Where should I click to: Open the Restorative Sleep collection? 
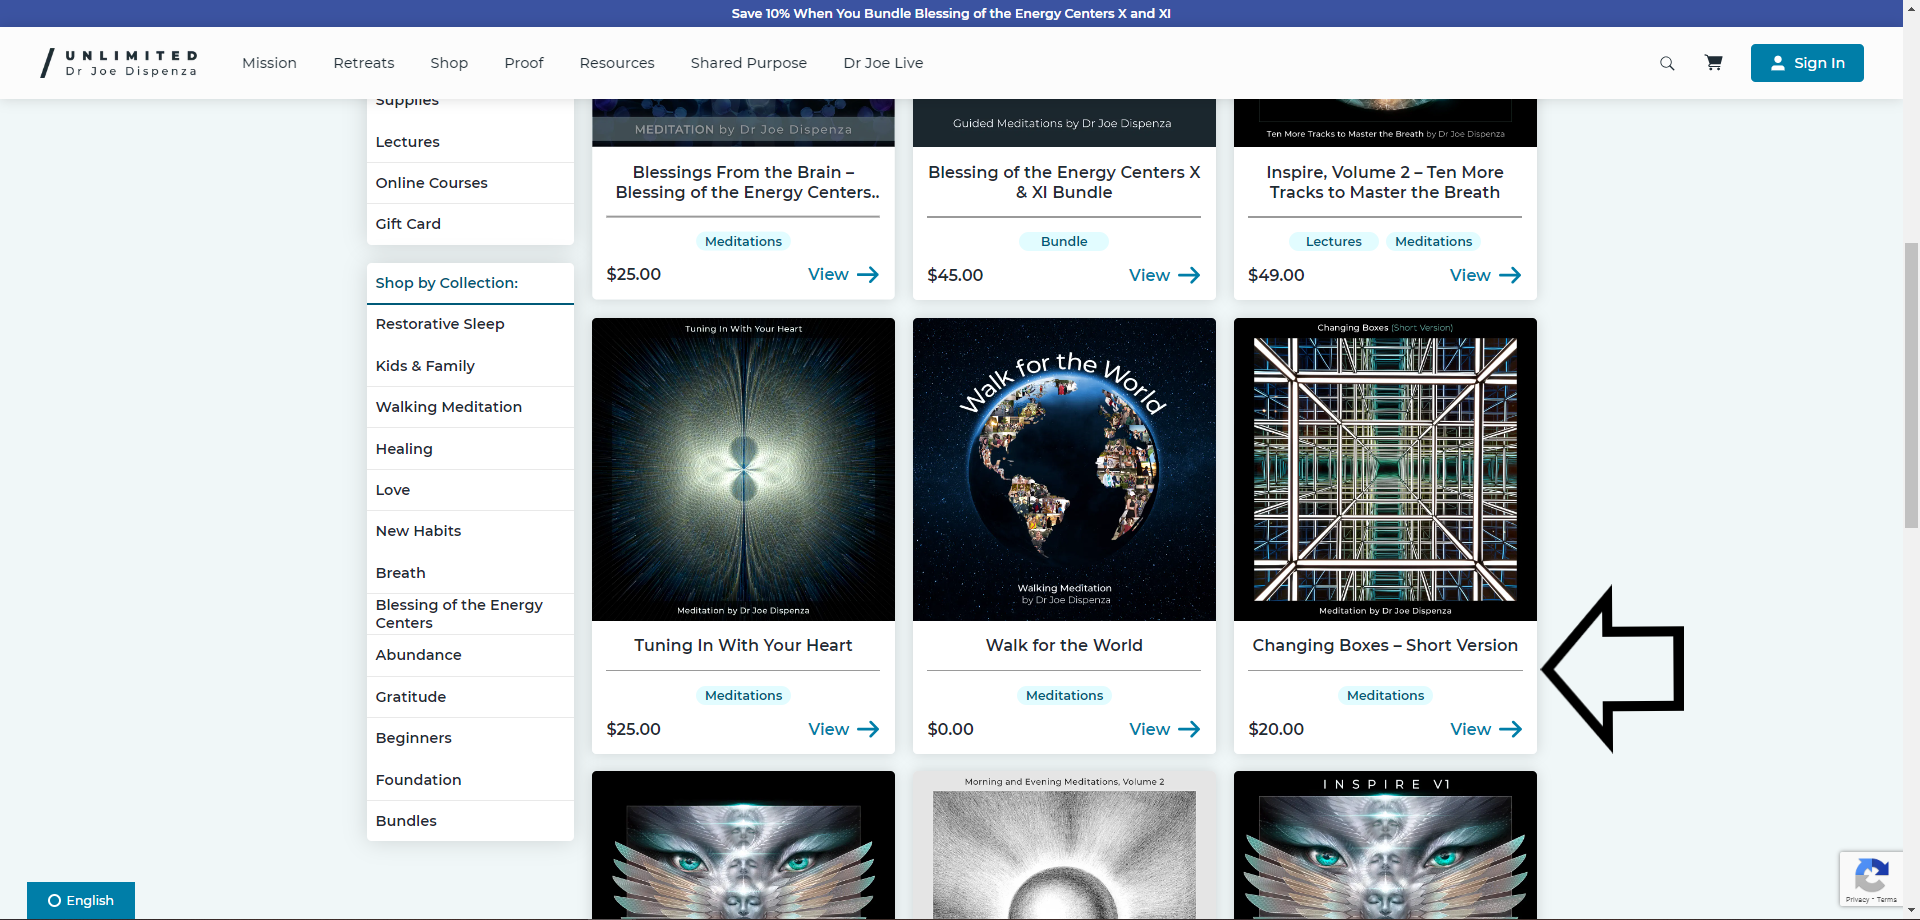tap(470, 324)
